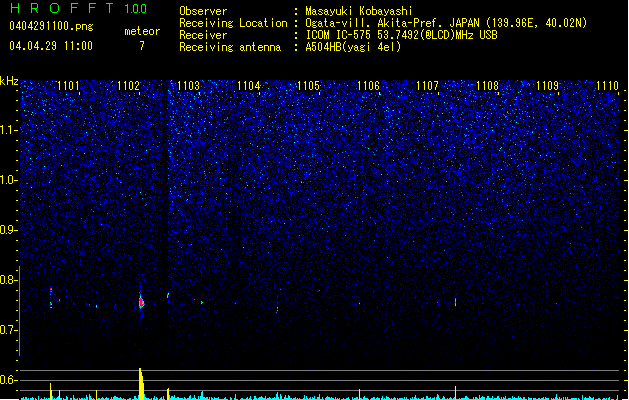Click the Ogata-vill. Akita-Pref. JAPAN location text
Viewport: 629px width, 400px height.
point(446,23)
